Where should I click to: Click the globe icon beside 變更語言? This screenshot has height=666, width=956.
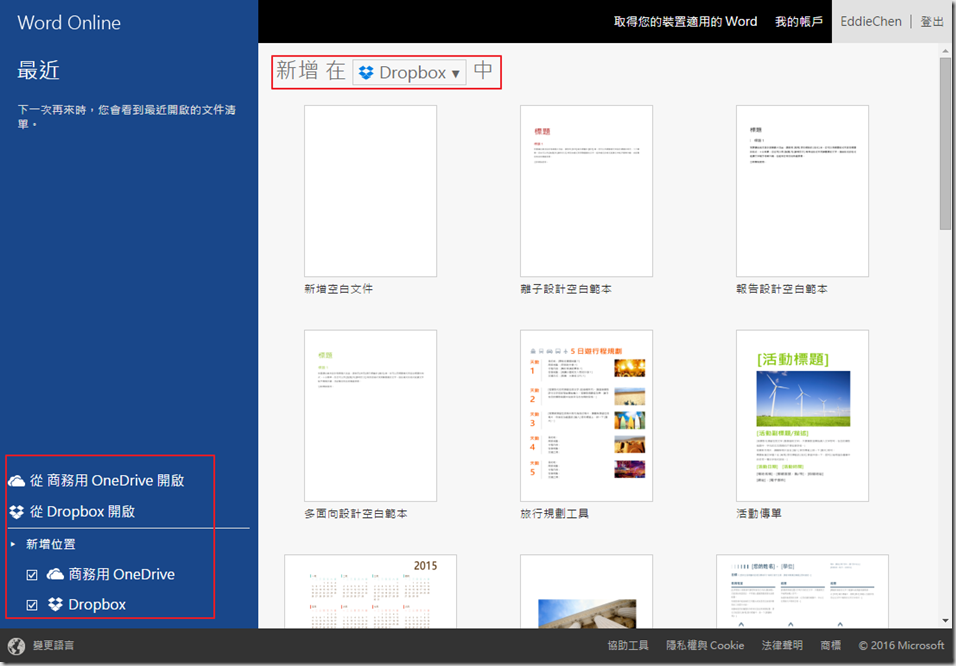coord(16,646)
